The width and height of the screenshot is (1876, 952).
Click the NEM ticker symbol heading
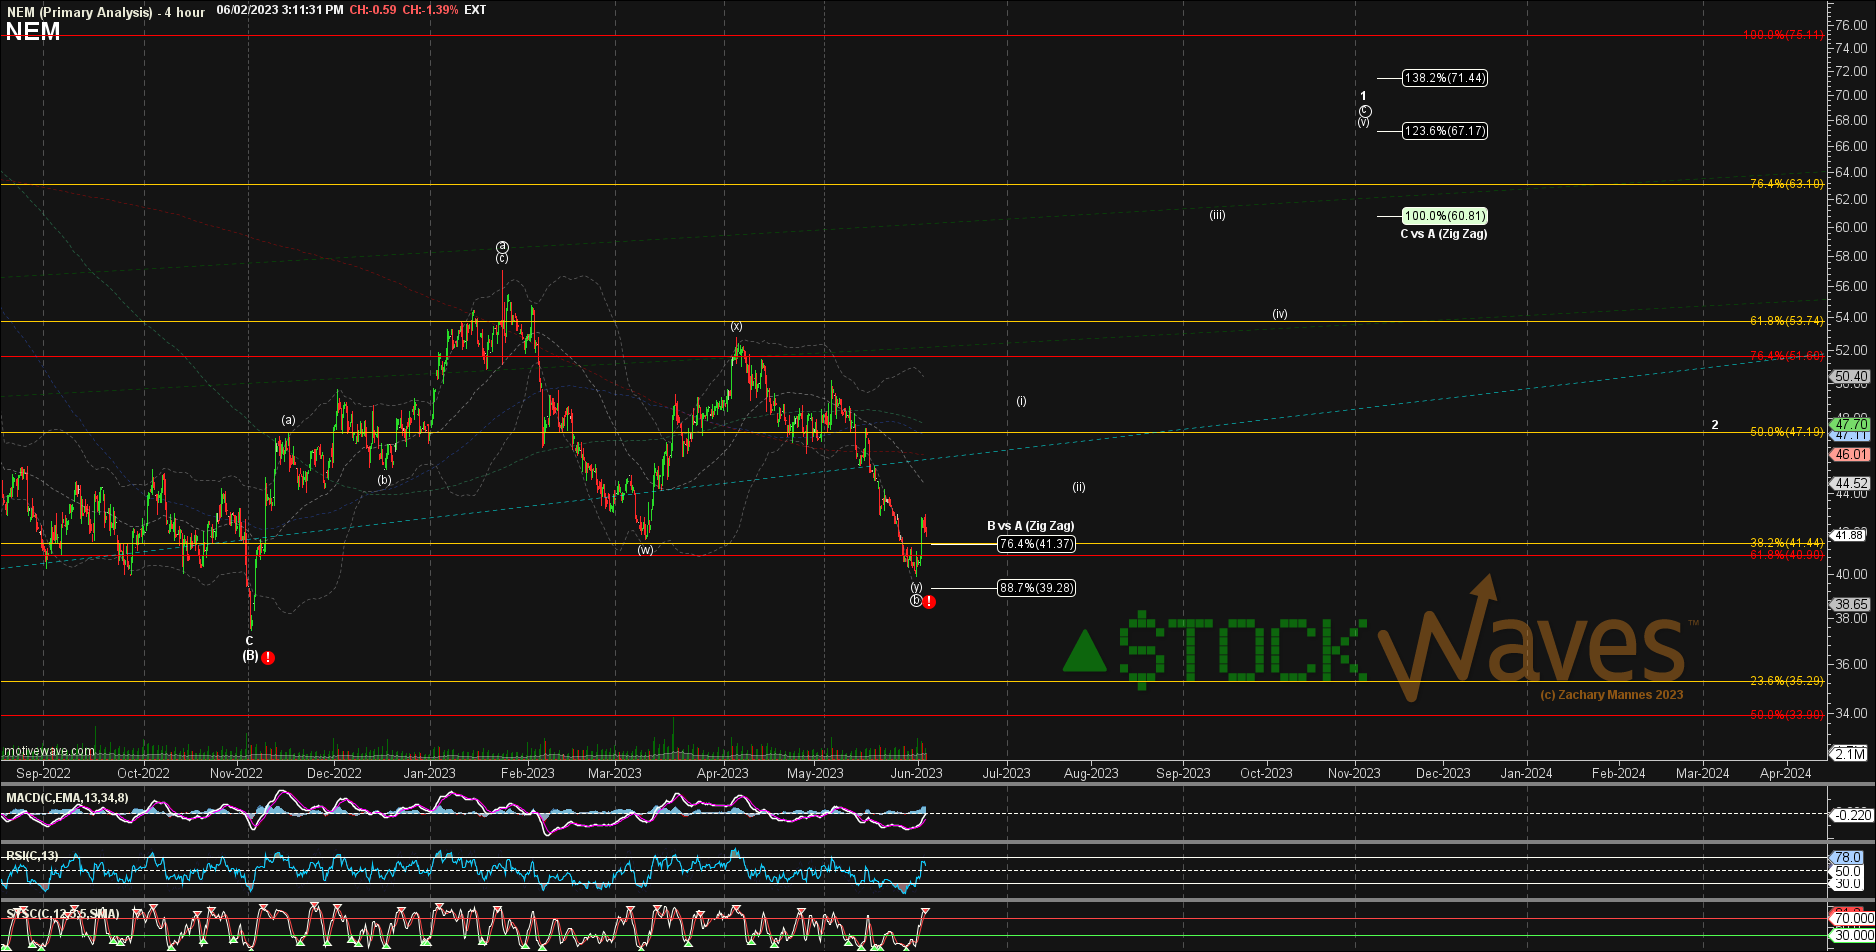[x=33, y=32]
